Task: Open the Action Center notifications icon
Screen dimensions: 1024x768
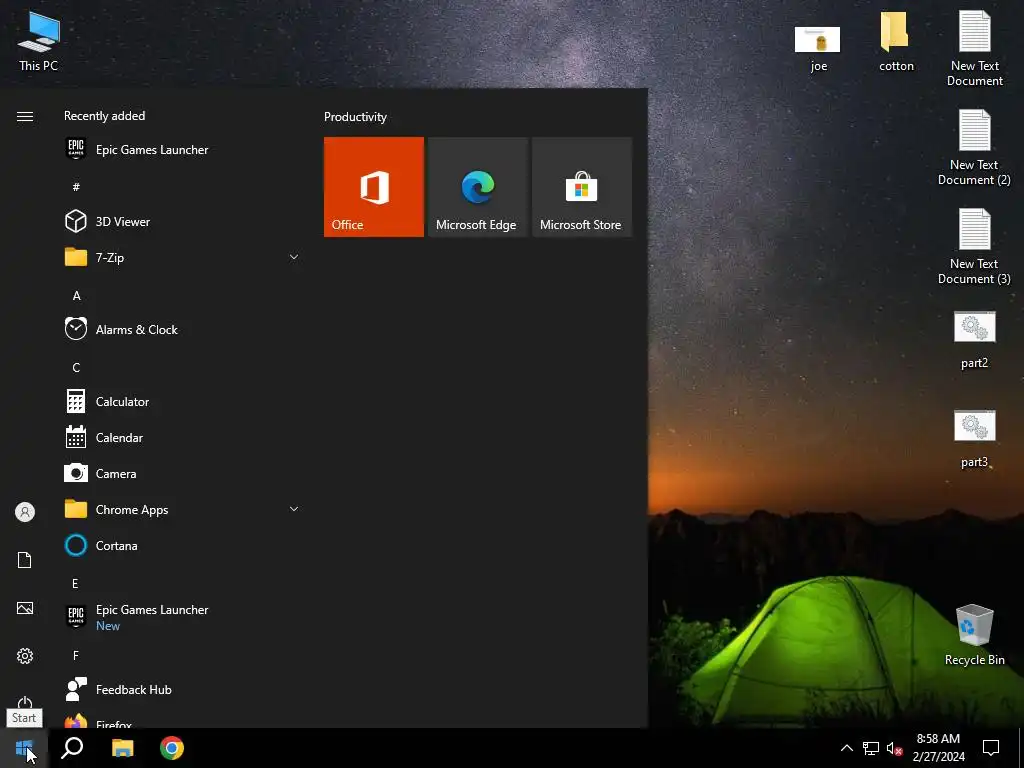Action: click(x=991, y=748)
